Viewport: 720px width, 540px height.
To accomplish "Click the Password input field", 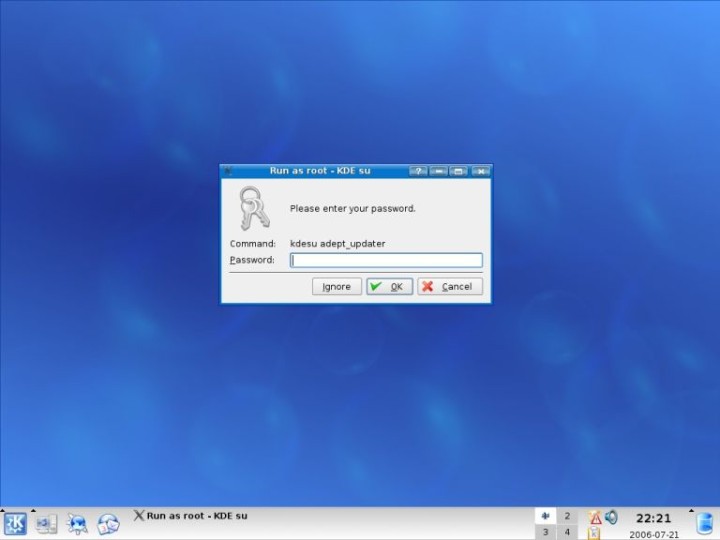I will coord(386,260).
